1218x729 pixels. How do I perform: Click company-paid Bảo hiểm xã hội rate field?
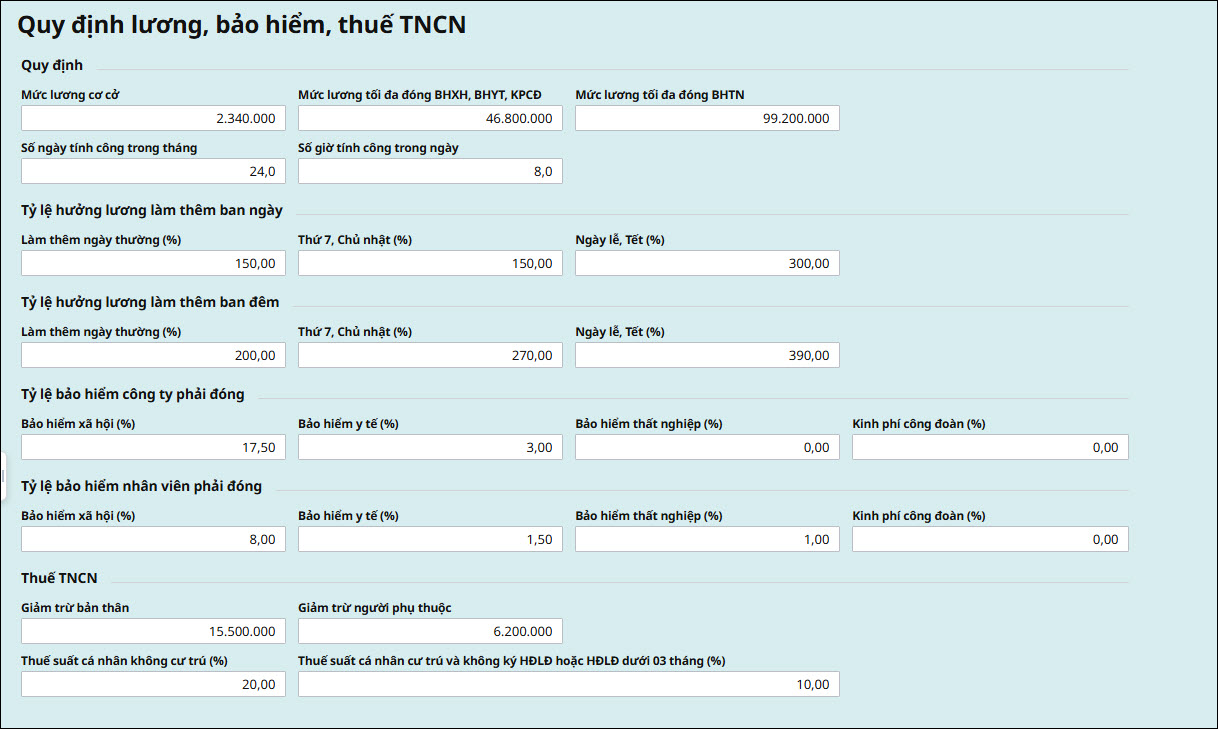(153, 448)
